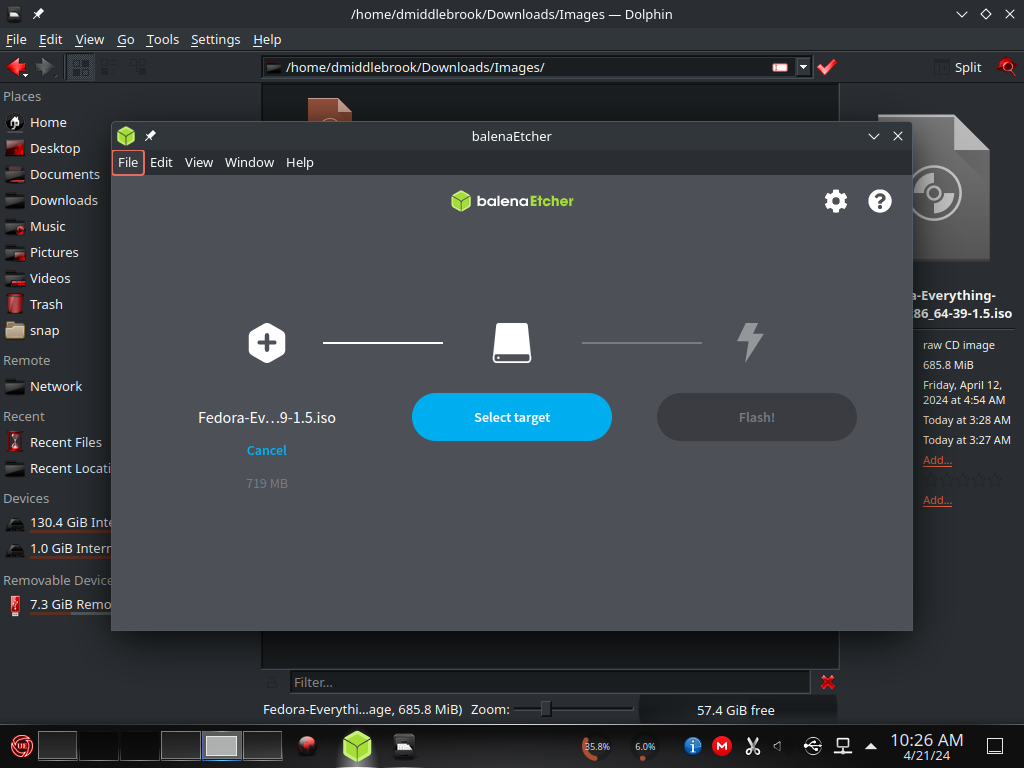
Task: Click the second Add... link below rating stars
Action: coord(937,500)
